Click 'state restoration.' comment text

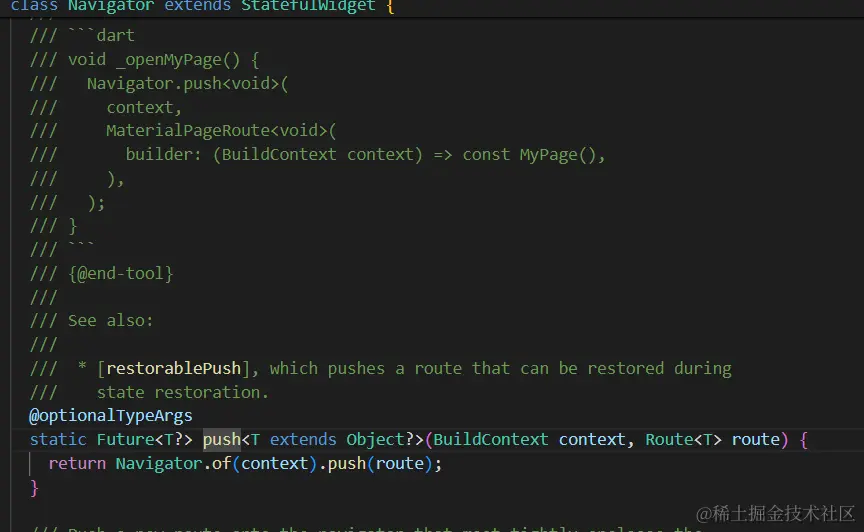click(x=183, y=393)
